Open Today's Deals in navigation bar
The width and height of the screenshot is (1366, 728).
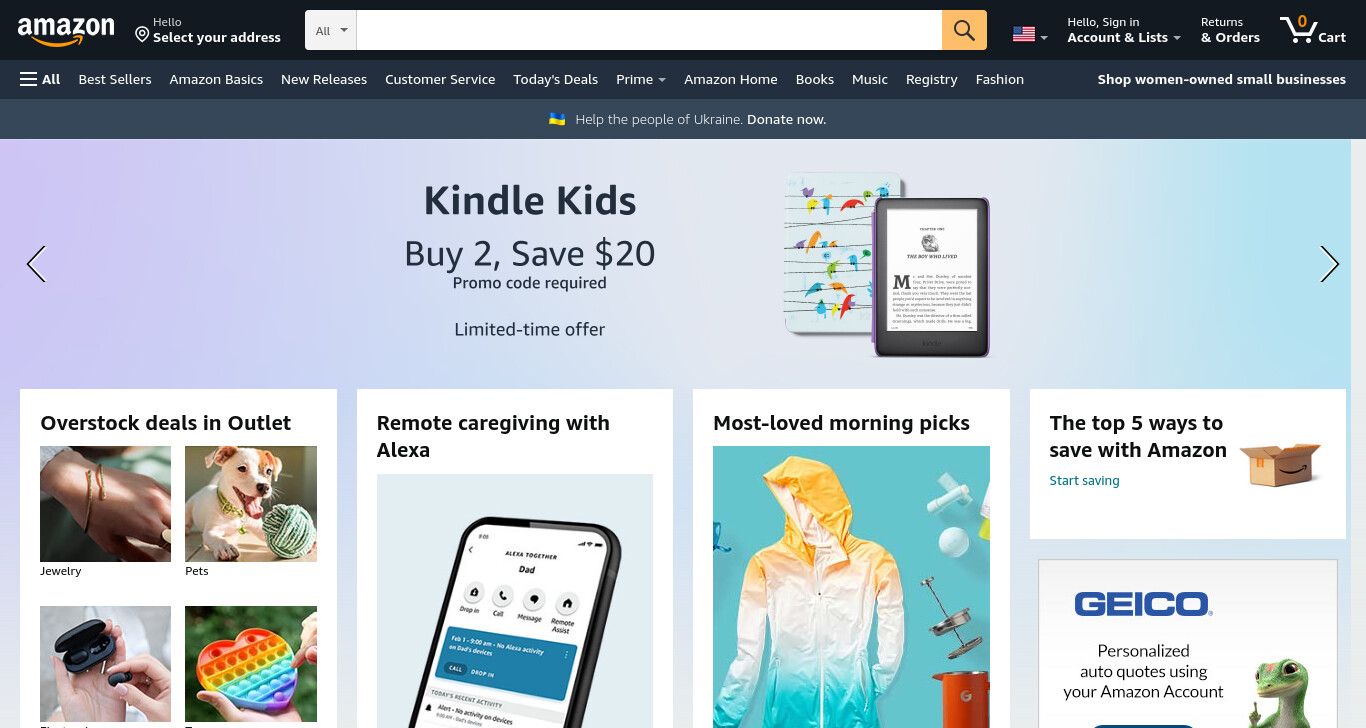[555, 79]
